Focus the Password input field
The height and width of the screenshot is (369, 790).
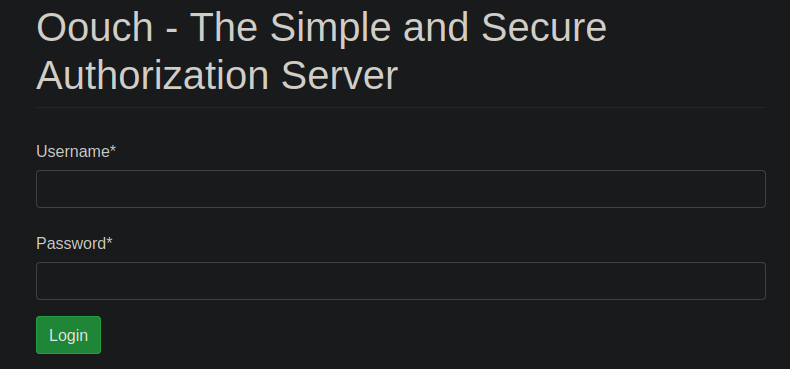coord(401,281)
